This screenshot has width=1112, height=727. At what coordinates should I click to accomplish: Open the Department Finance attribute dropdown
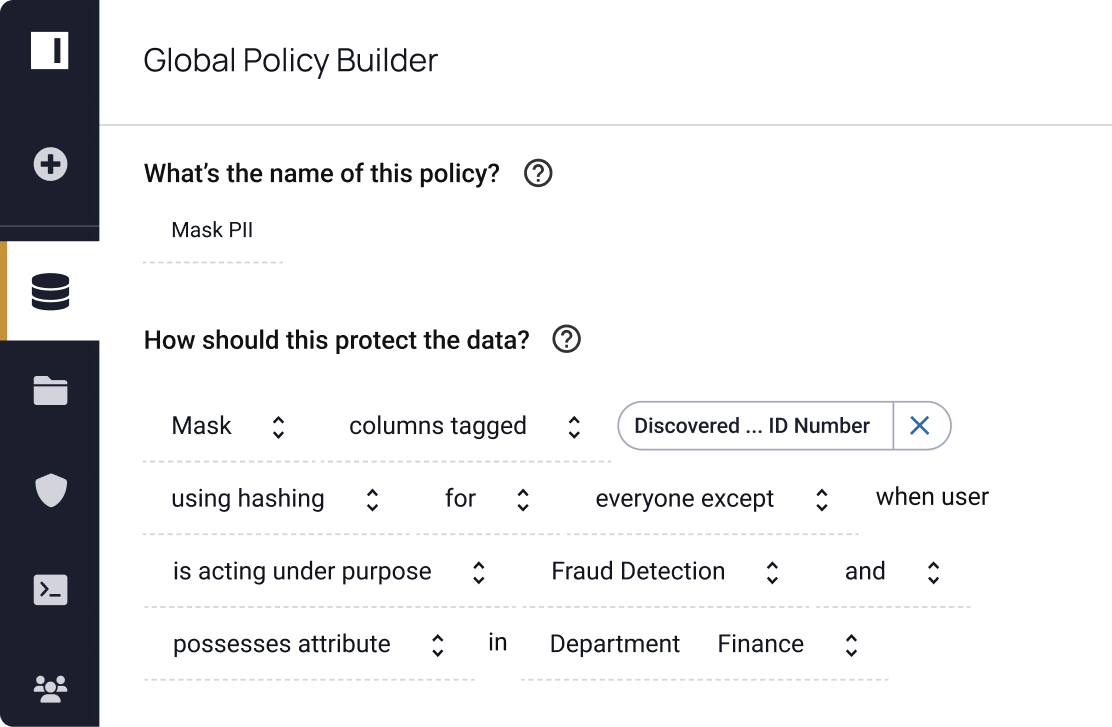click(850, 644)
